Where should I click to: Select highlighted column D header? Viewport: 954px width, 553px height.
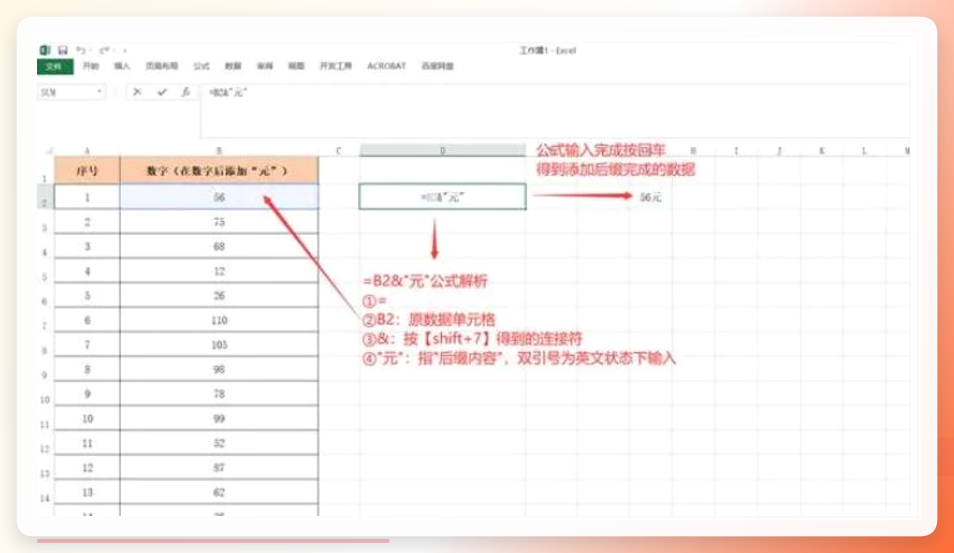pos(442,150)
